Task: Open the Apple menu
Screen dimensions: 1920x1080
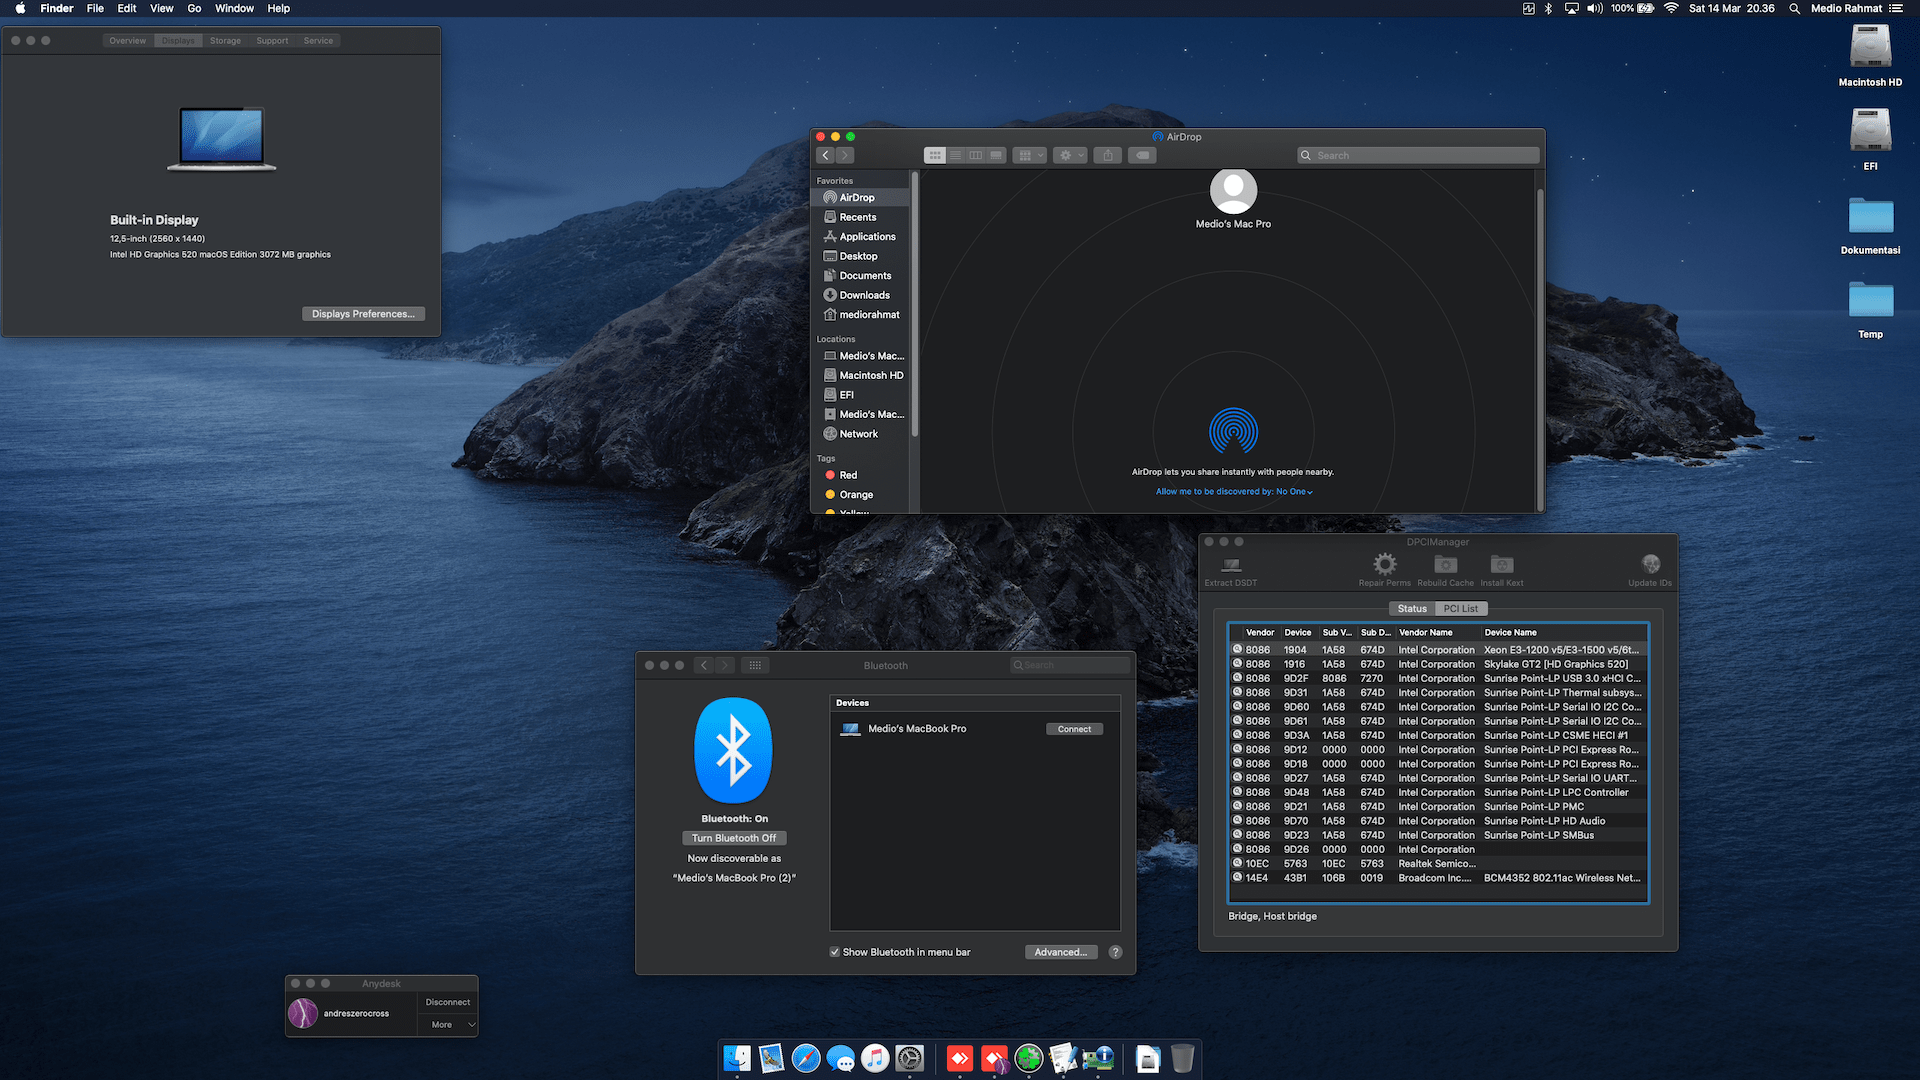Action: pyautogui.click(x=20, y=8)
